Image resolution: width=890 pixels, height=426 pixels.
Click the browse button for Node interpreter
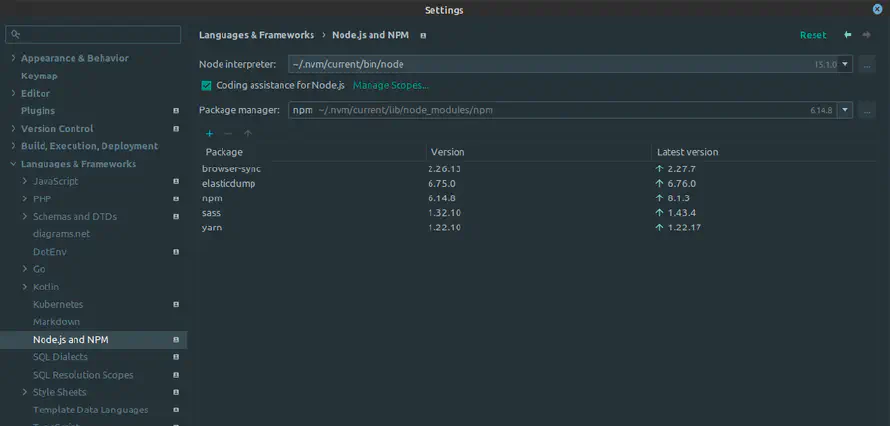pos(867,65)
